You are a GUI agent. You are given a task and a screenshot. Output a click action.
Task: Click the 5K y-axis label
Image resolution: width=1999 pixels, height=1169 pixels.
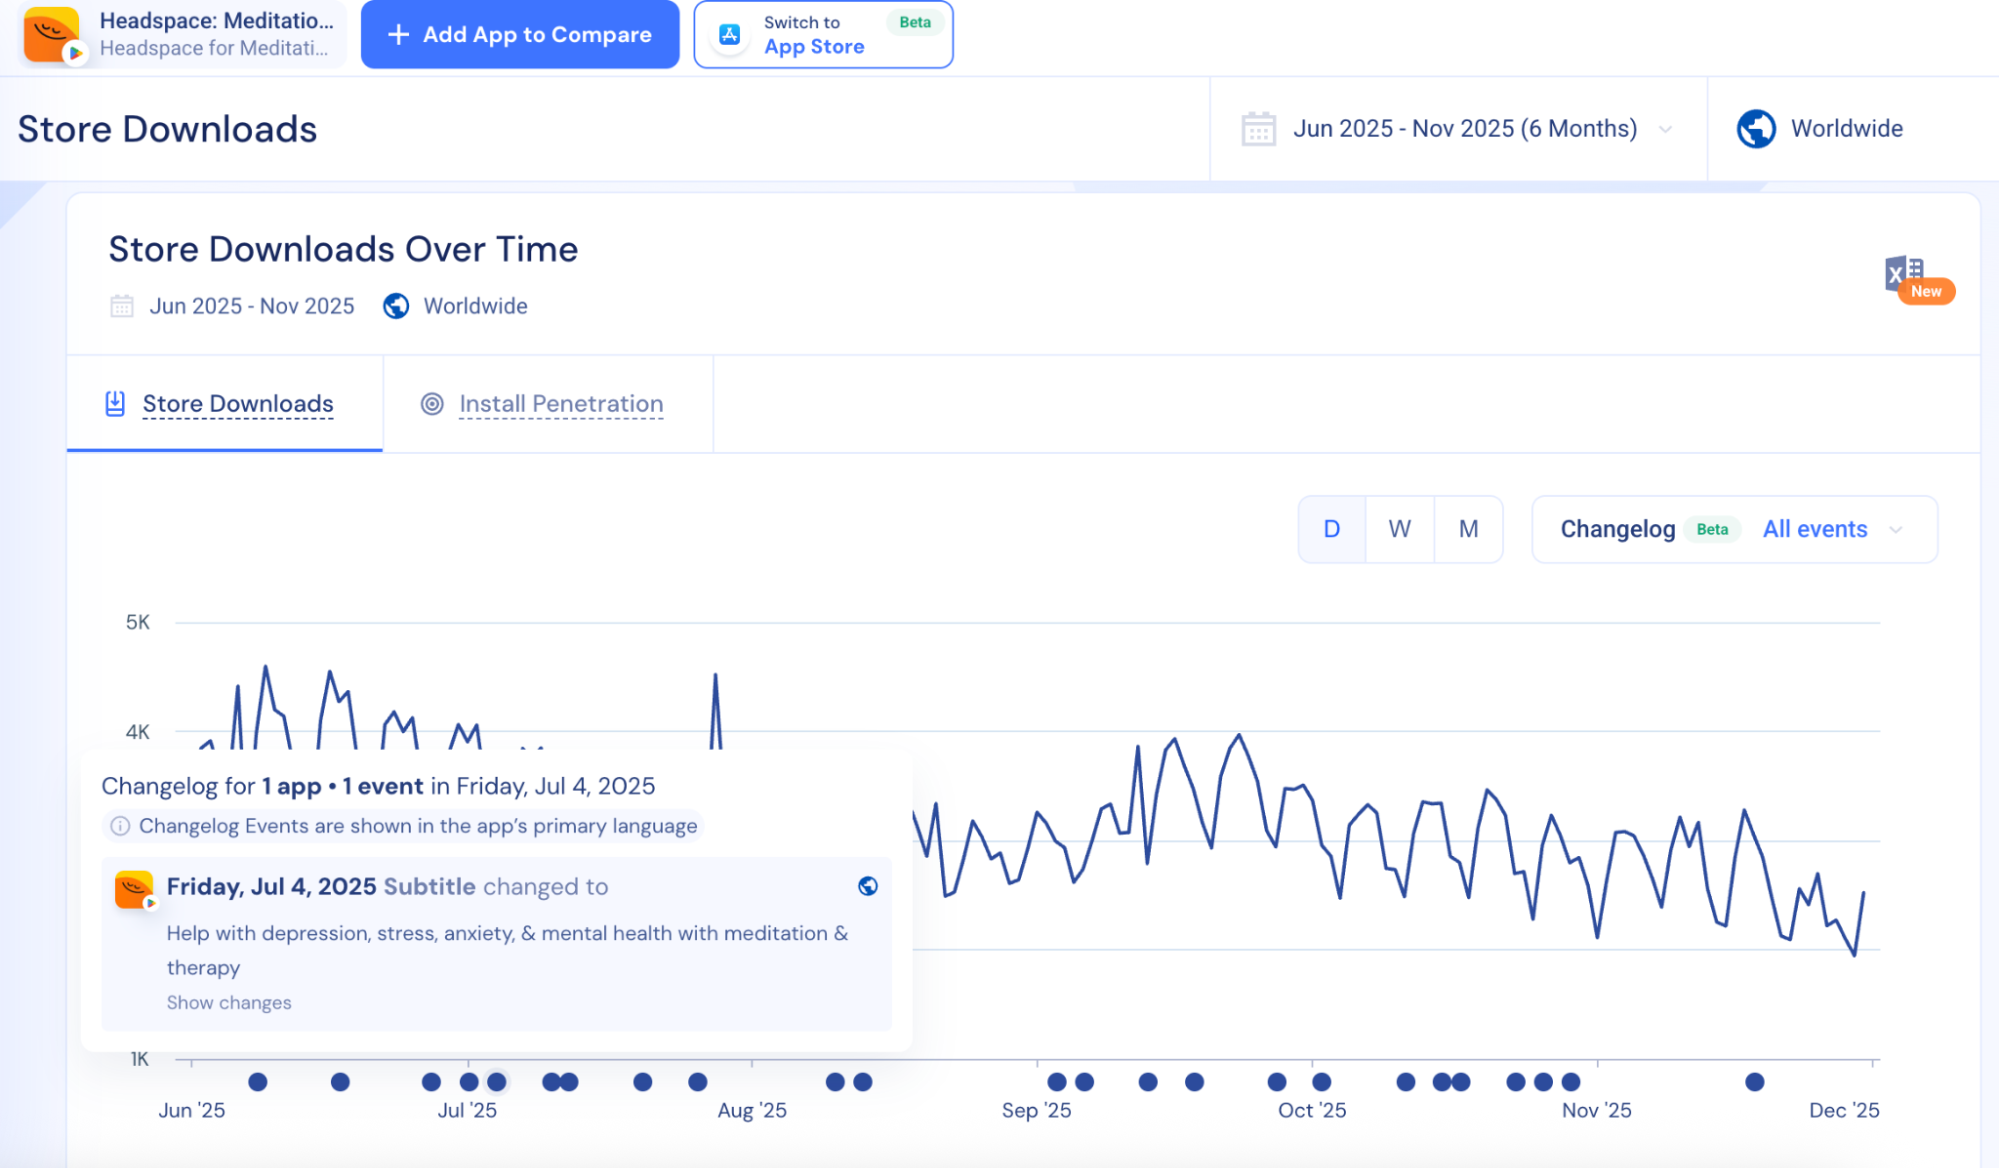coord(138,622)
